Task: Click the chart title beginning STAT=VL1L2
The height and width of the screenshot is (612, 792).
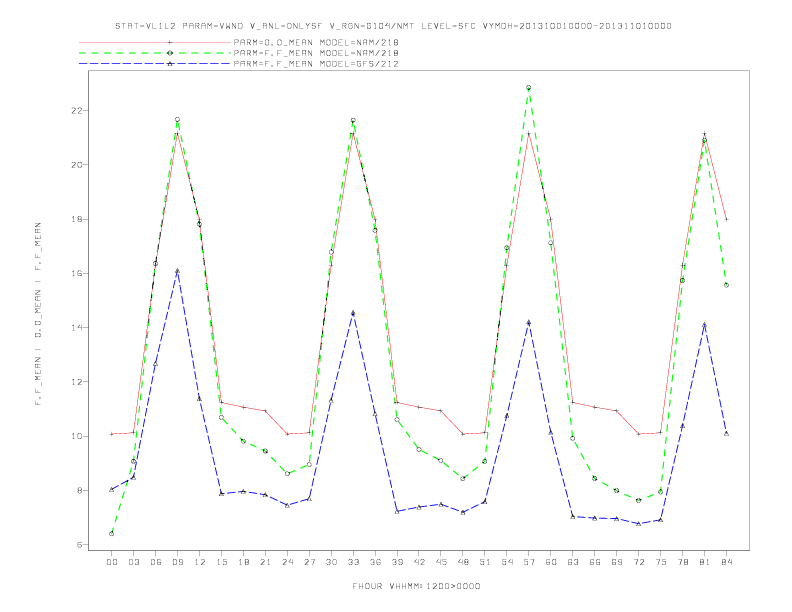Action: pos(393,26)
